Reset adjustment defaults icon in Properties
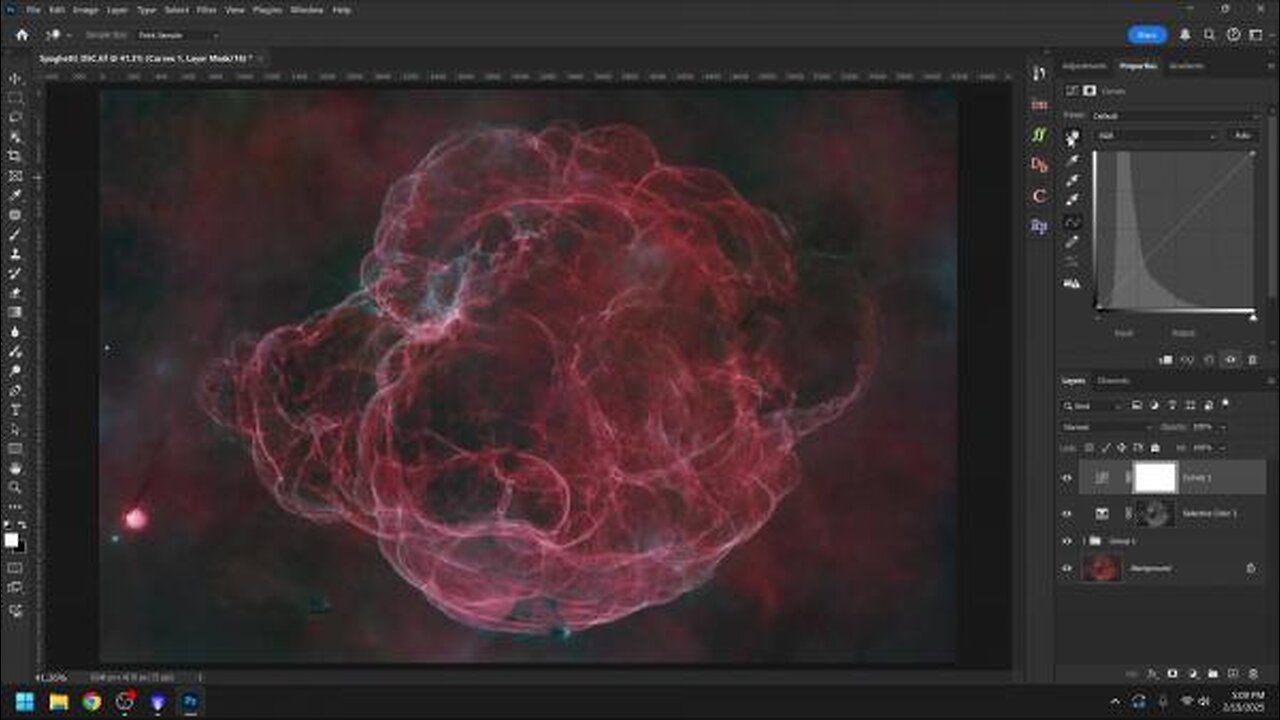Screen dimensions: 1280x720 click(x=1209, y=359)
